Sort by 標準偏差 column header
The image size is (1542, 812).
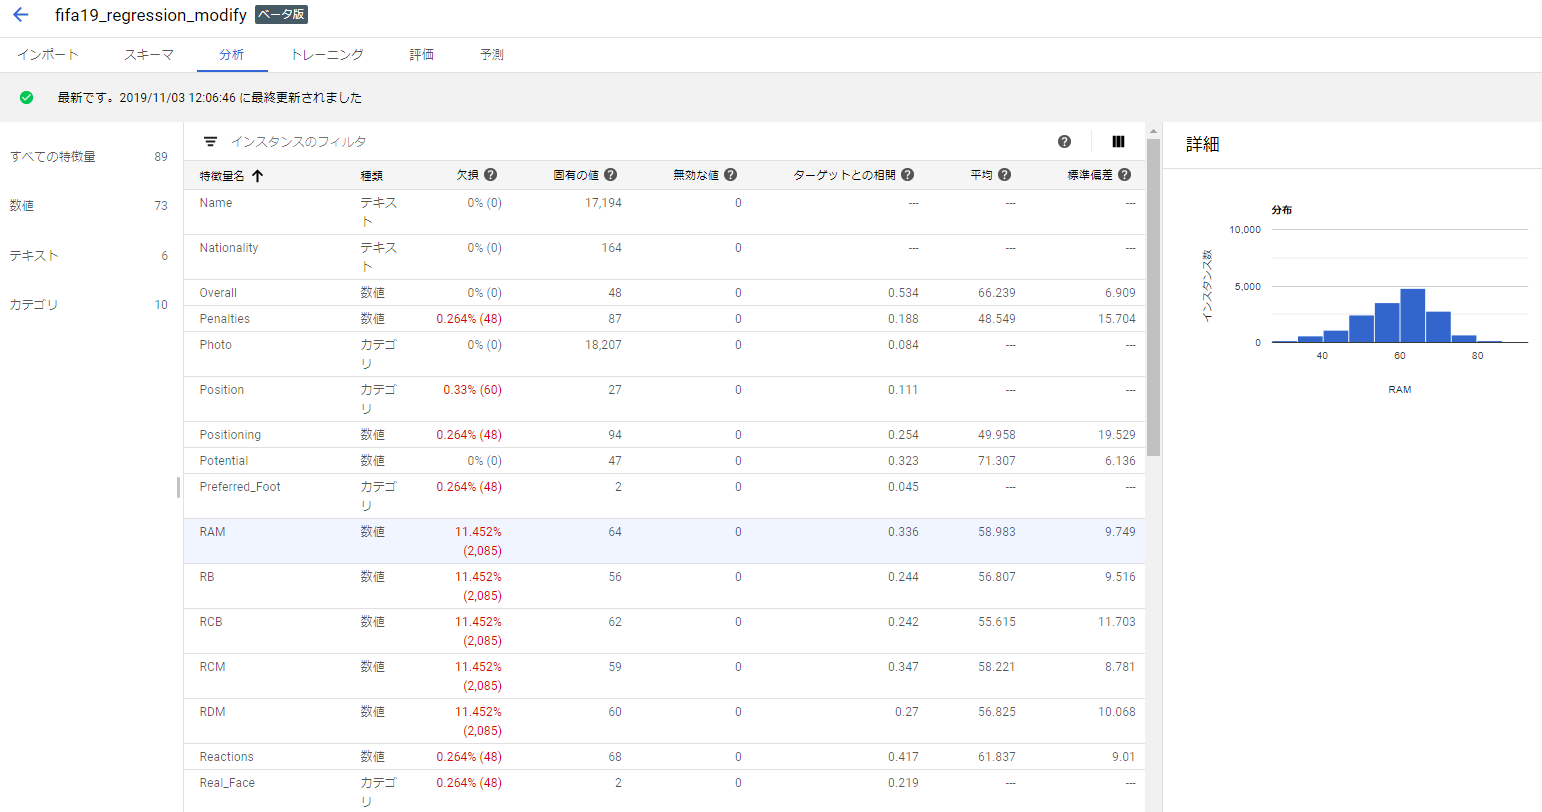pyautogui.click(x=1091, y=175)
